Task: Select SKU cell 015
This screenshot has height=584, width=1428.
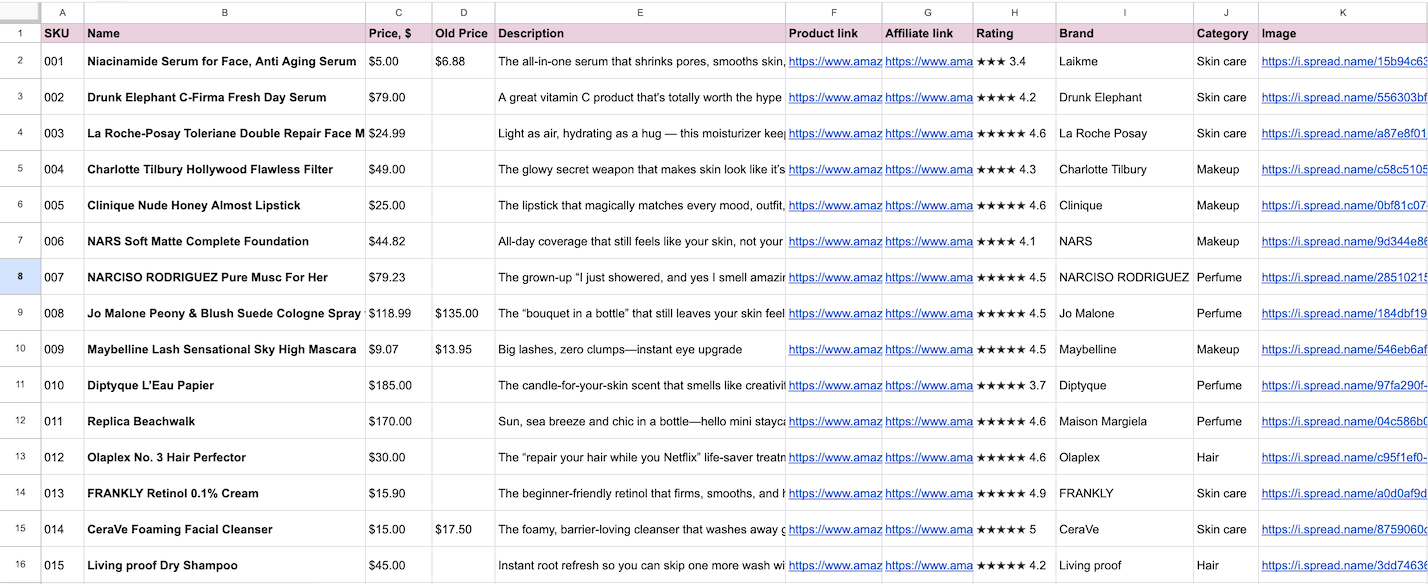Action: 62,565
